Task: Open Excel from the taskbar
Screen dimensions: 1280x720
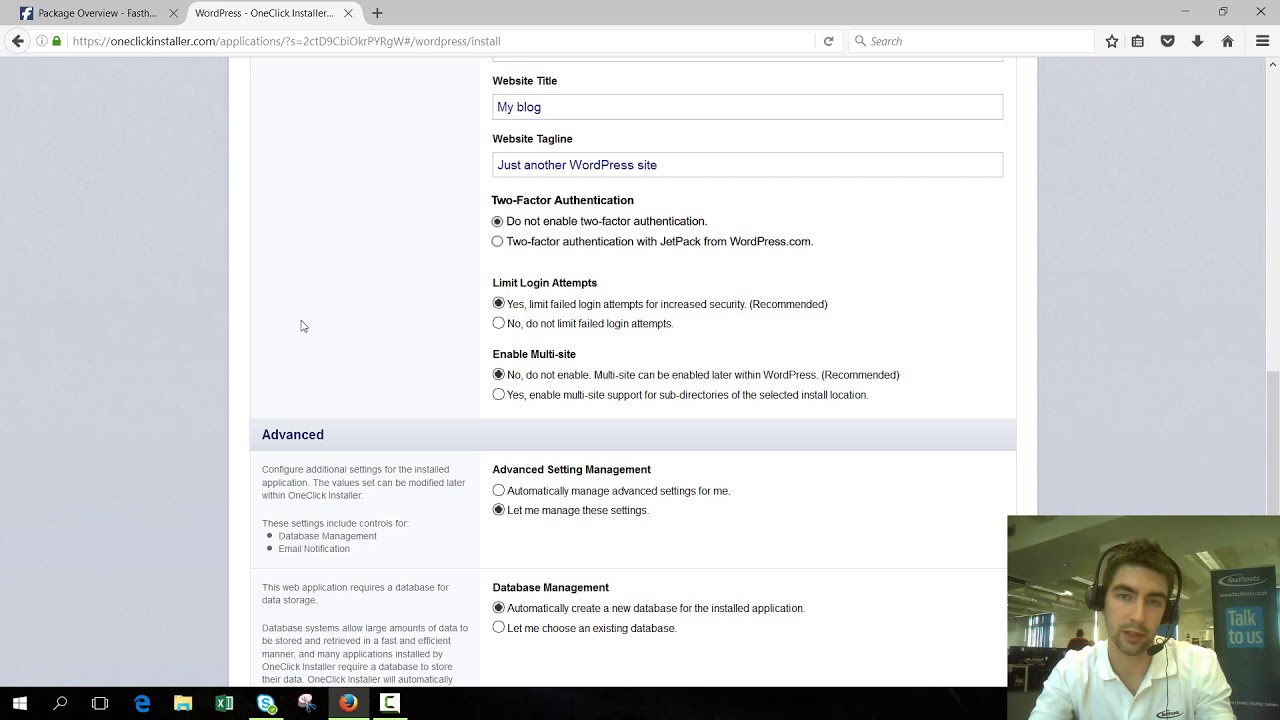Action: (224, 703)
